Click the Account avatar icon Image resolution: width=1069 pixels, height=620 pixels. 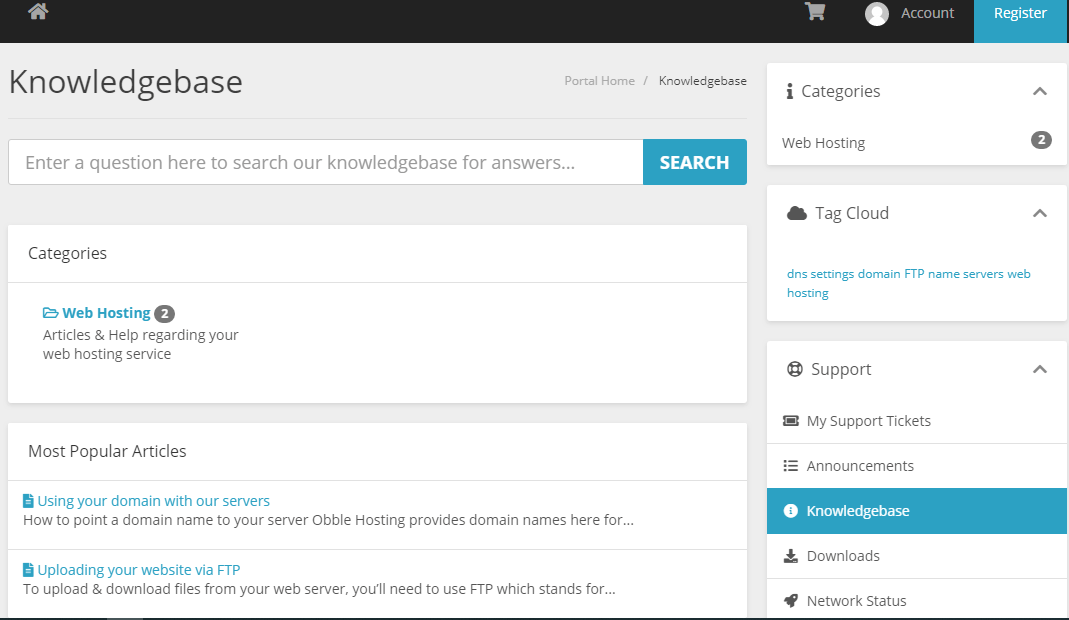[x=877, y=14]
